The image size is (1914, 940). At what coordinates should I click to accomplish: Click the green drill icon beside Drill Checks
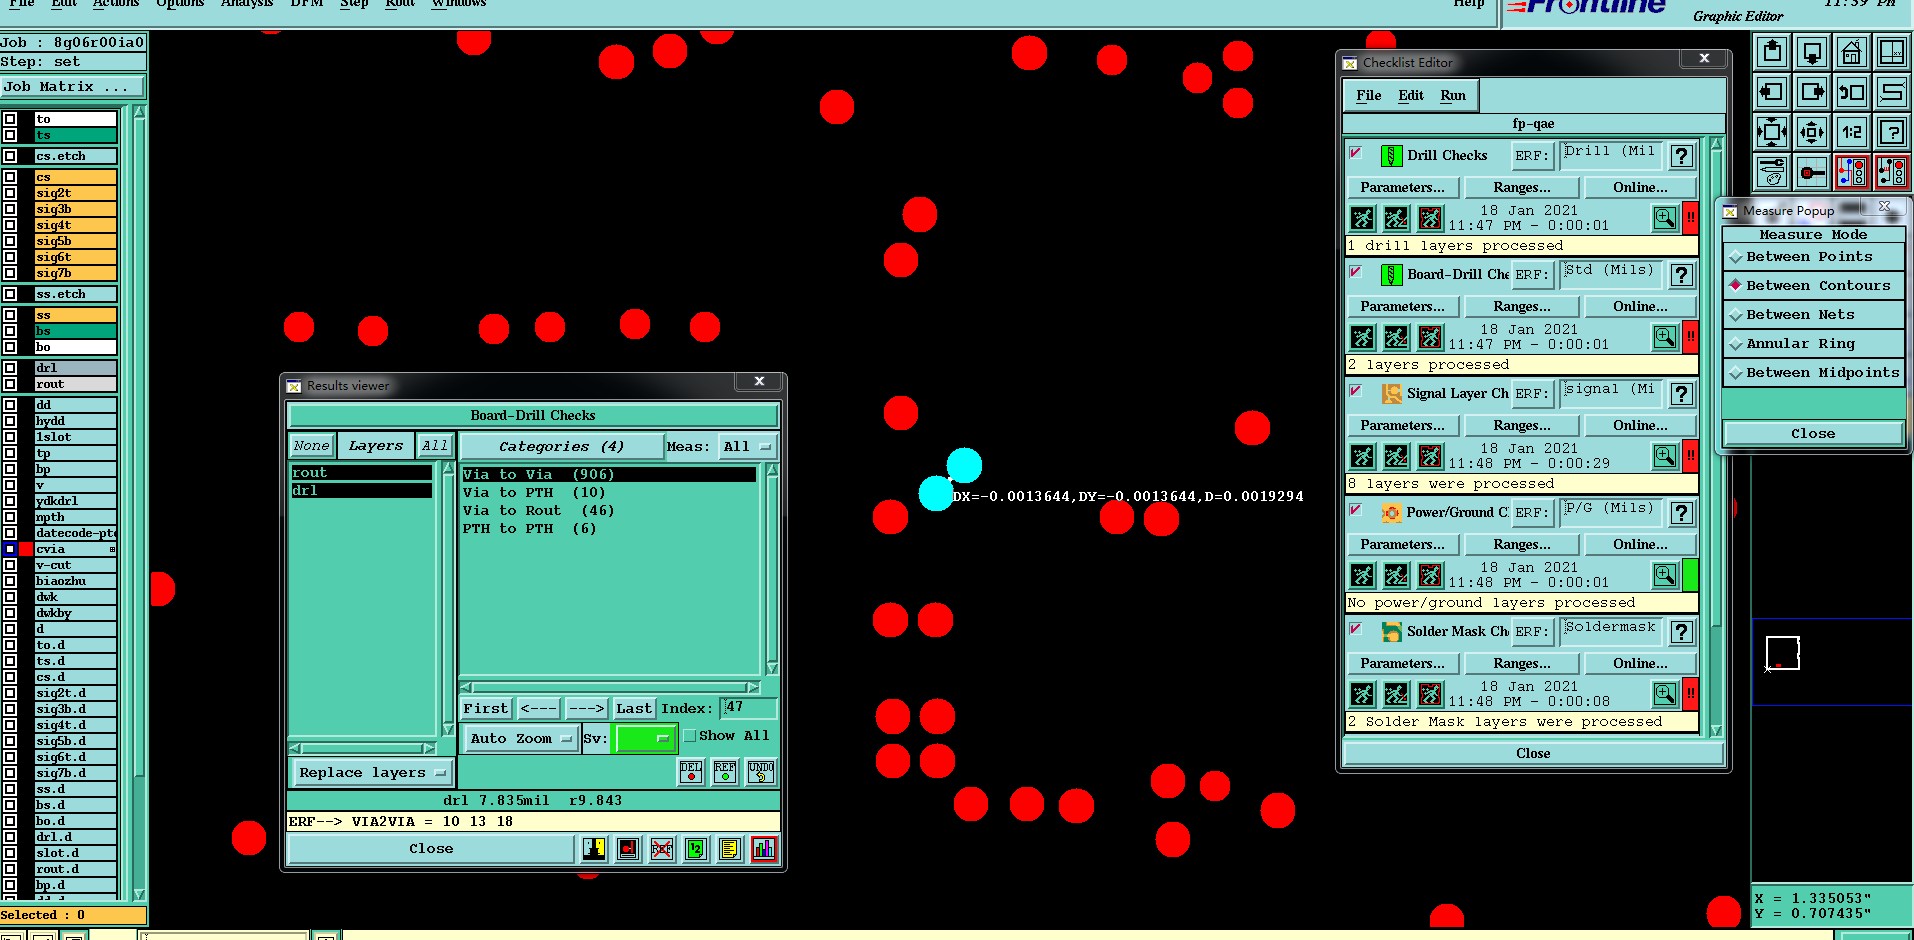point(1391,156)
